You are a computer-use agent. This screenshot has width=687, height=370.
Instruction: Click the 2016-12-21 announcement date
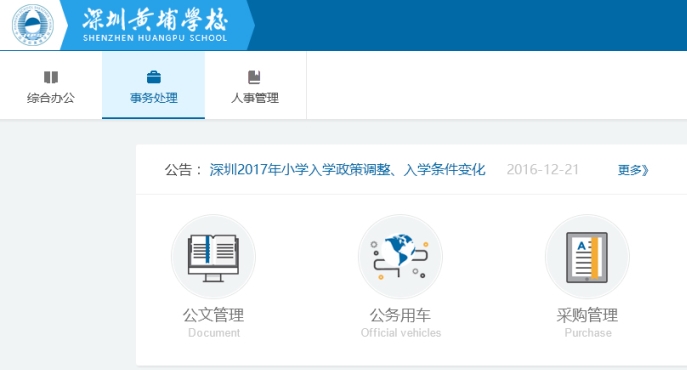[x=542, y=170]
